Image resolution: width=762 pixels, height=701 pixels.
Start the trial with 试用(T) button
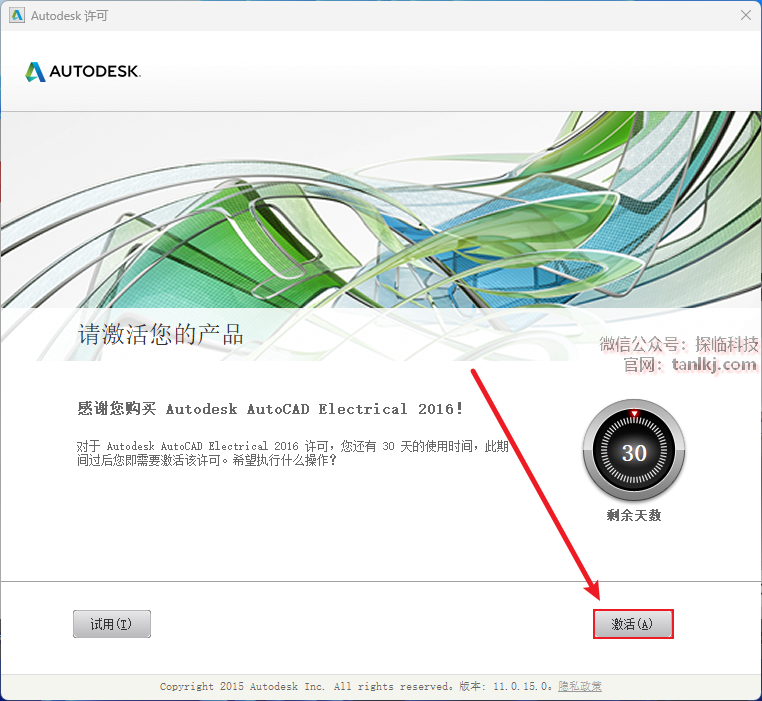tap(112, 624)
